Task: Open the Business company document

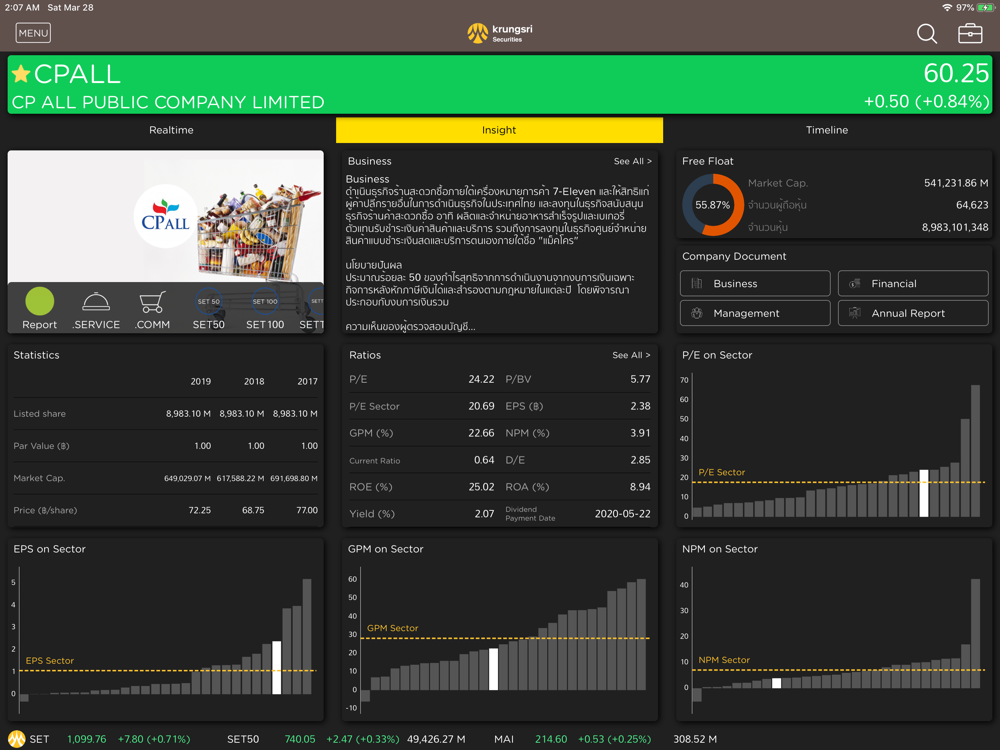Action: point(755,283)
